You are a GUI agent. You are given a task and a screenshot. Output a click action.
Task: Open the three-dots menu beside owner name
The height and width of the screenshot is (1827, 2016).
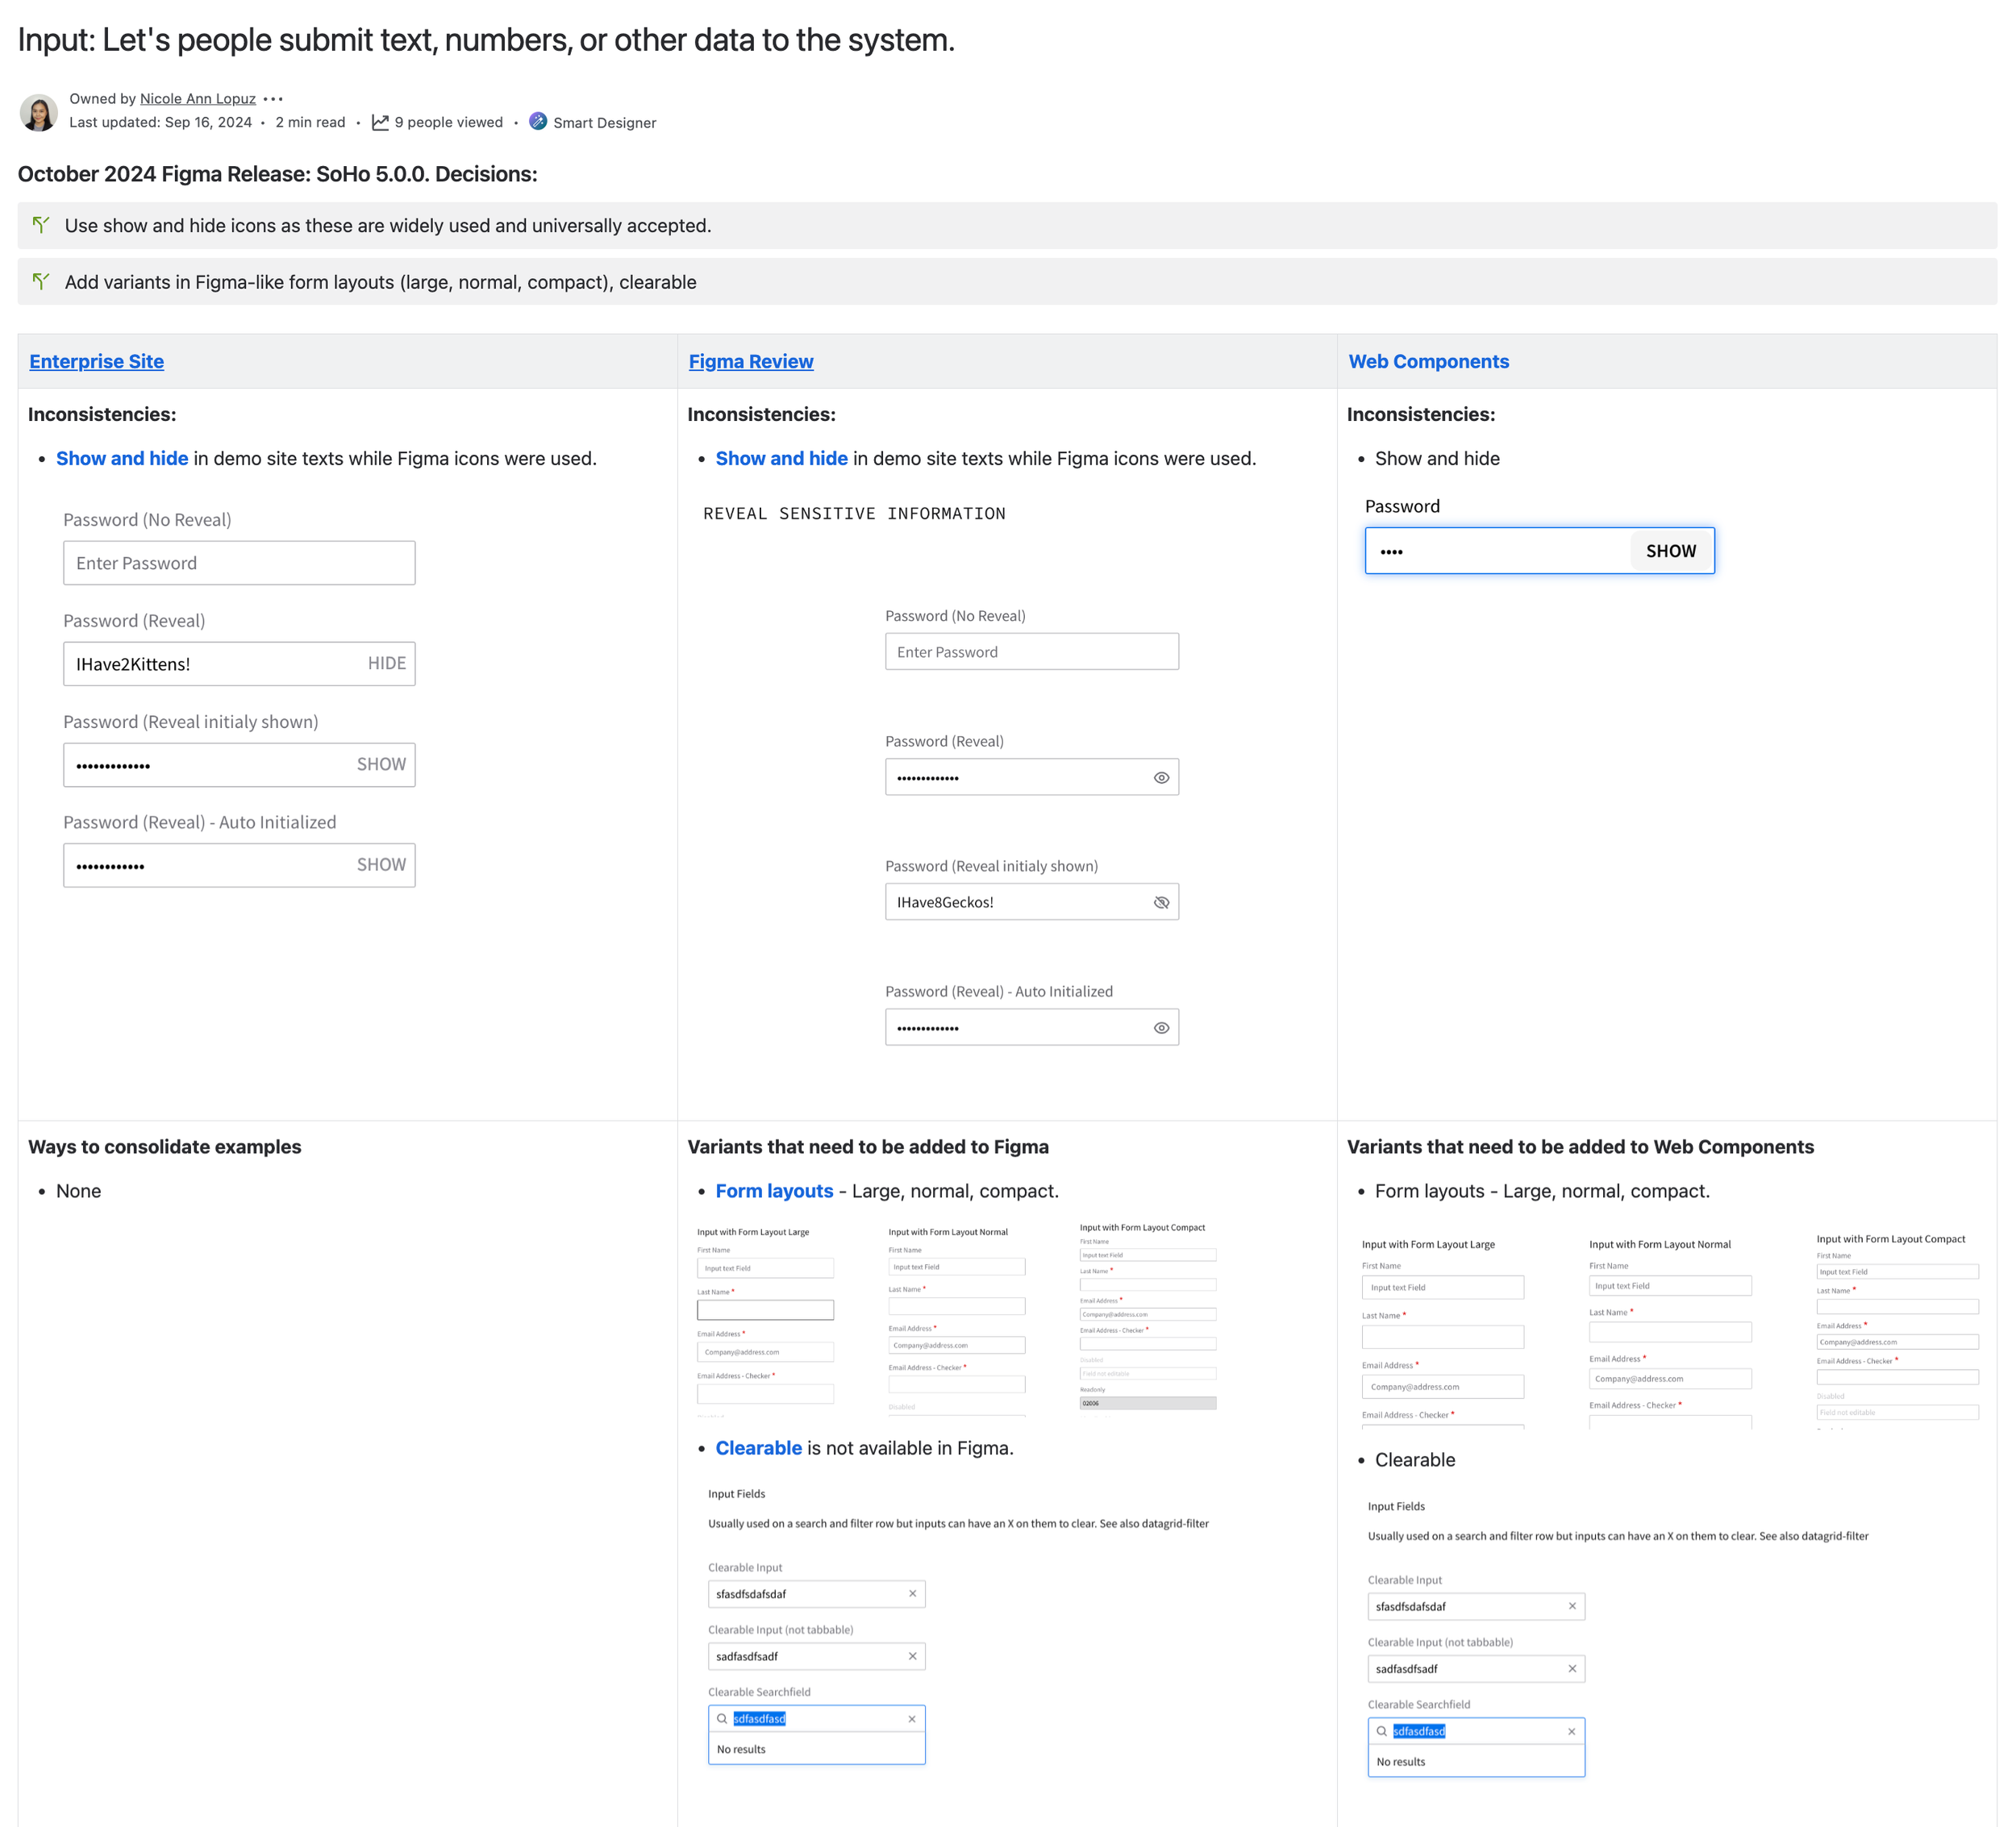[x=273, y=99]
